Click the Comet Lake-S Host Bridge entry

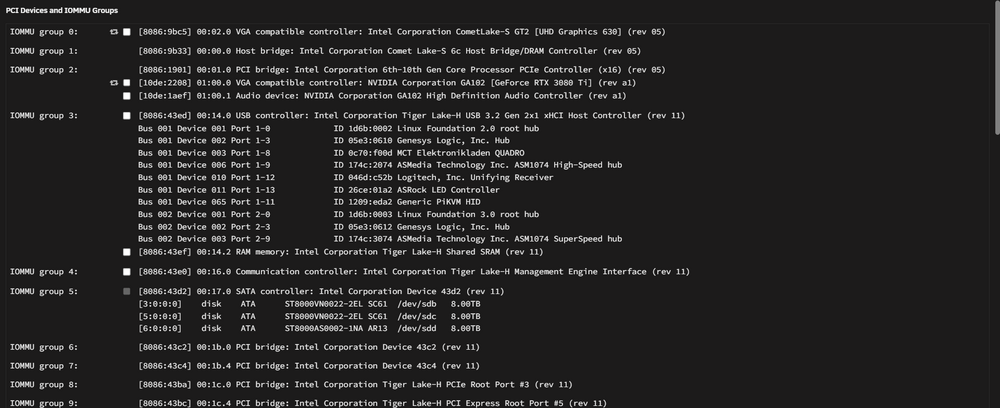pos(390,51)
